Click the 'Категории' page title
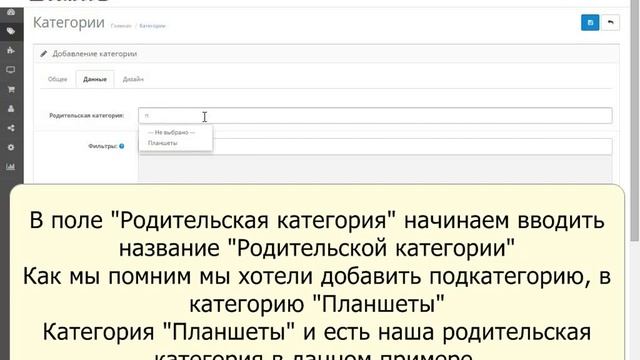This screenshot has height=360, width=640. (x=69, y=22)
